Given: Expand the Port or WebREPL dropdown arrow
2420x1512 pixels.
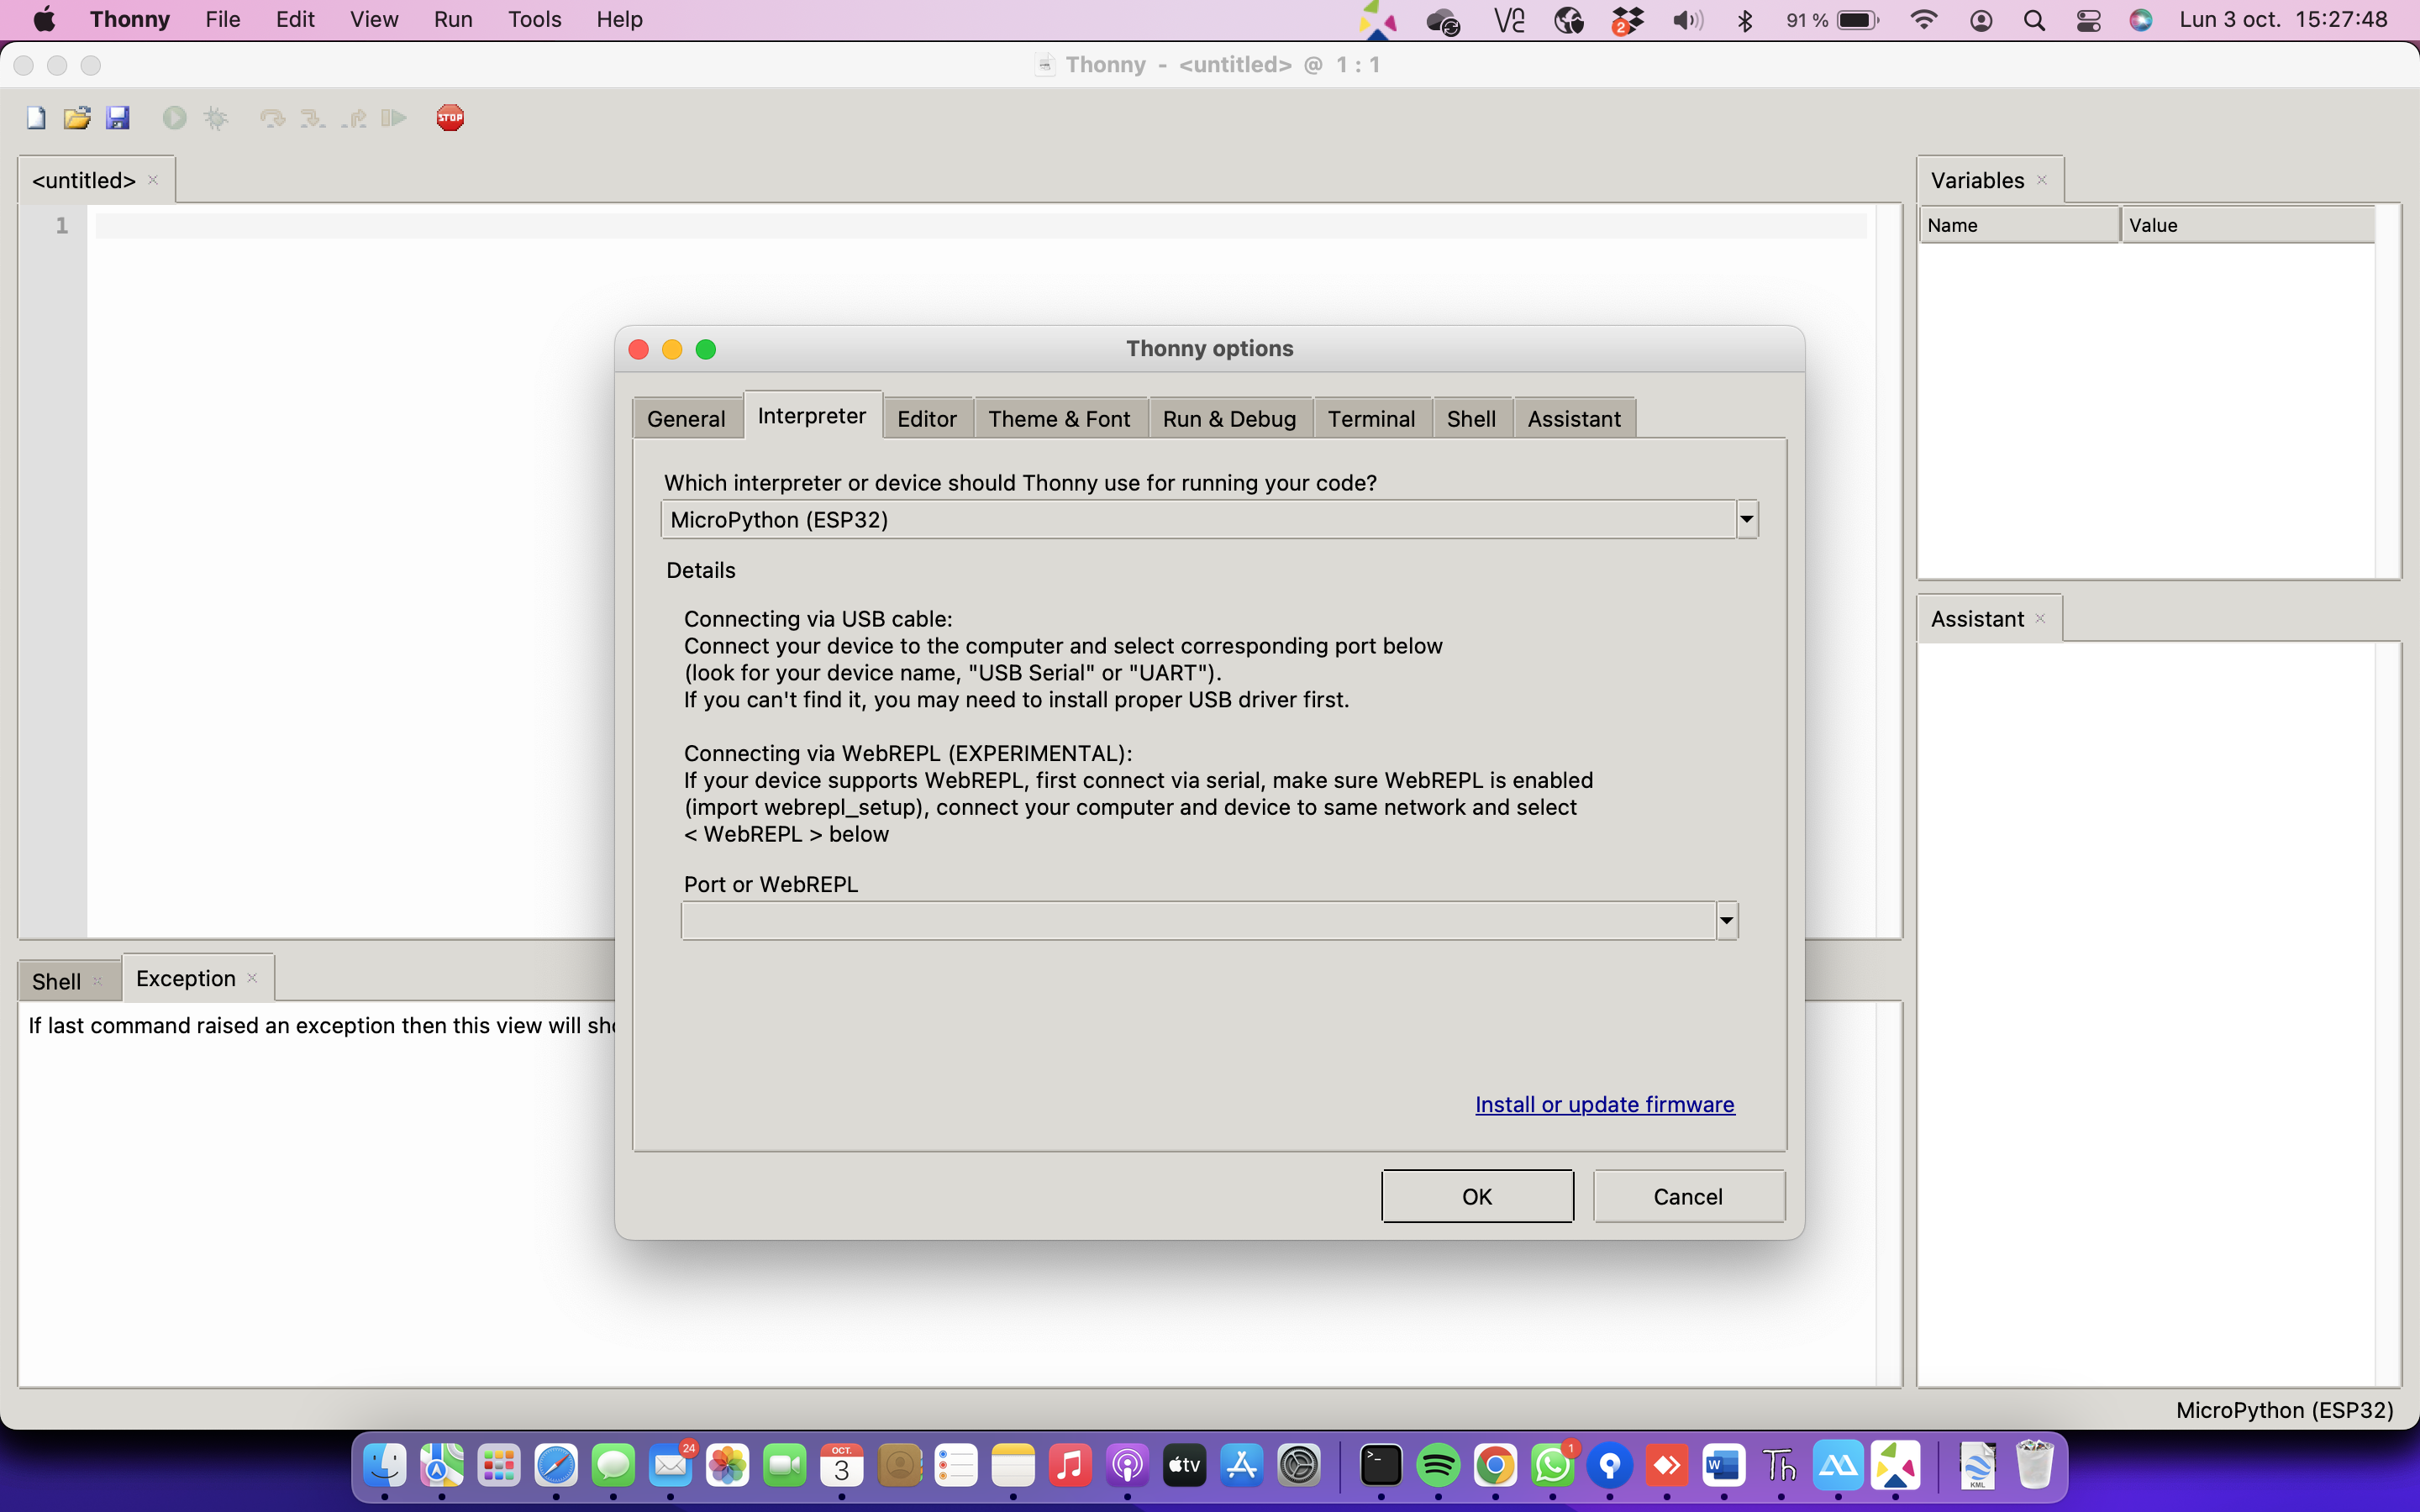Looking at the screenshot, I should pos(1727,920).
